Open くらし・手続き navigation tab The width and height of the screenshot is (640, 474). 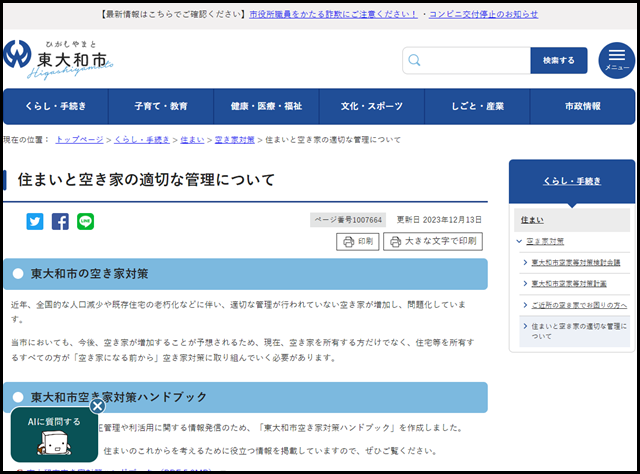click(56, 106)
